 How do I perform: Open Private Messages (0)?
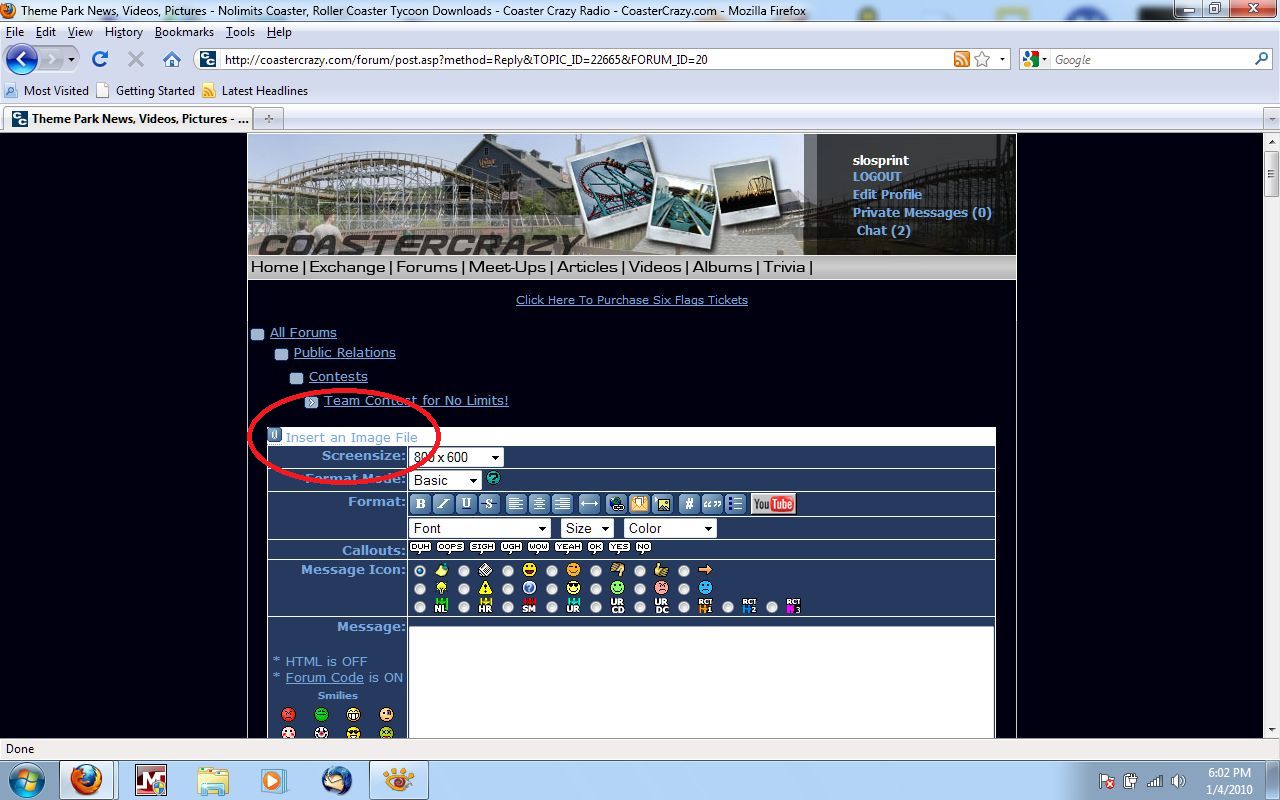[x=922, y=213]
